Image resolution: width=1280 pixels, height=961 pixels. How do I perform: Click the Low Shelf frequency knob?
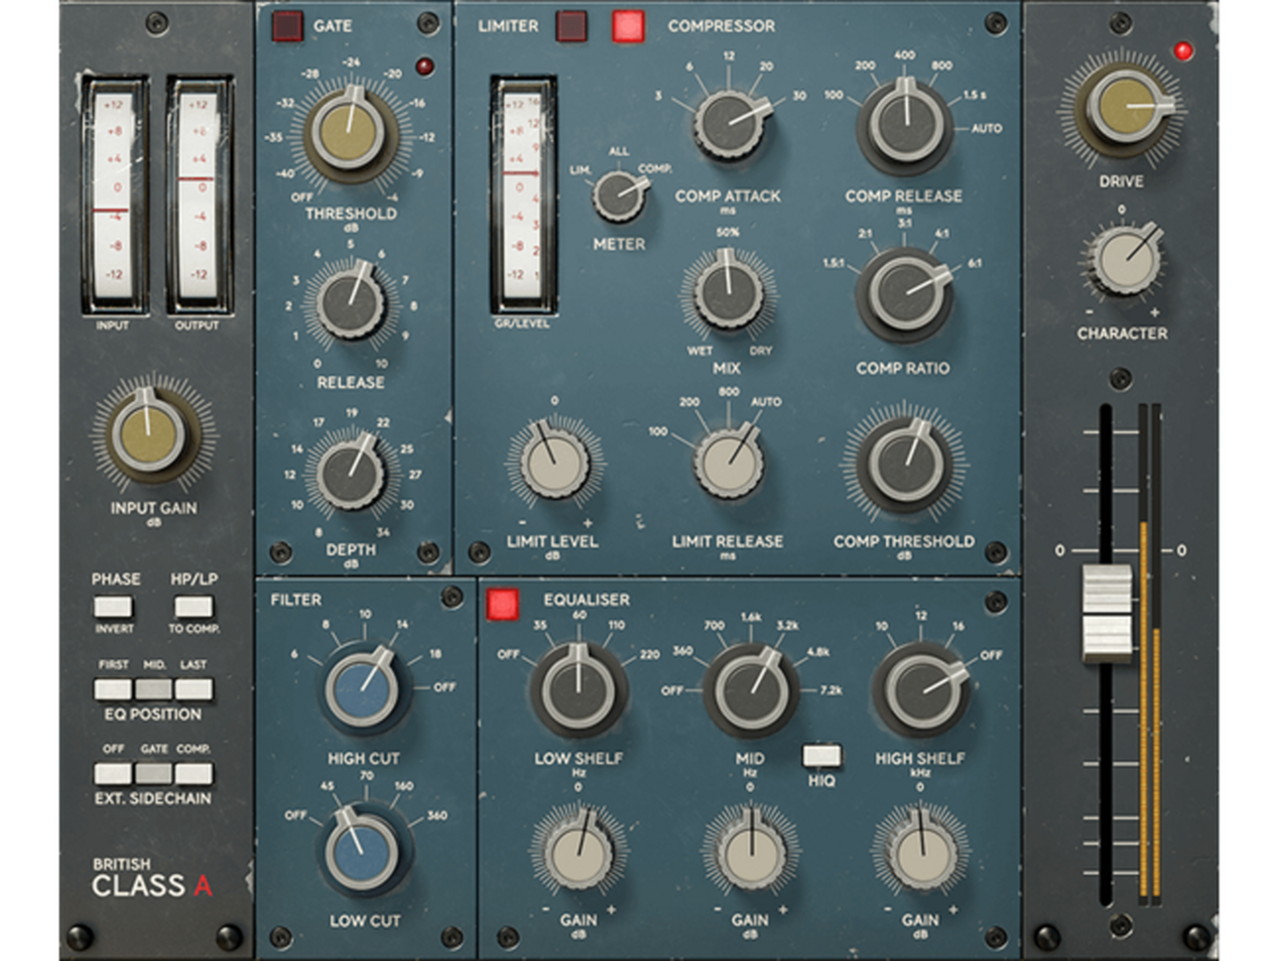tap(579, 689)
